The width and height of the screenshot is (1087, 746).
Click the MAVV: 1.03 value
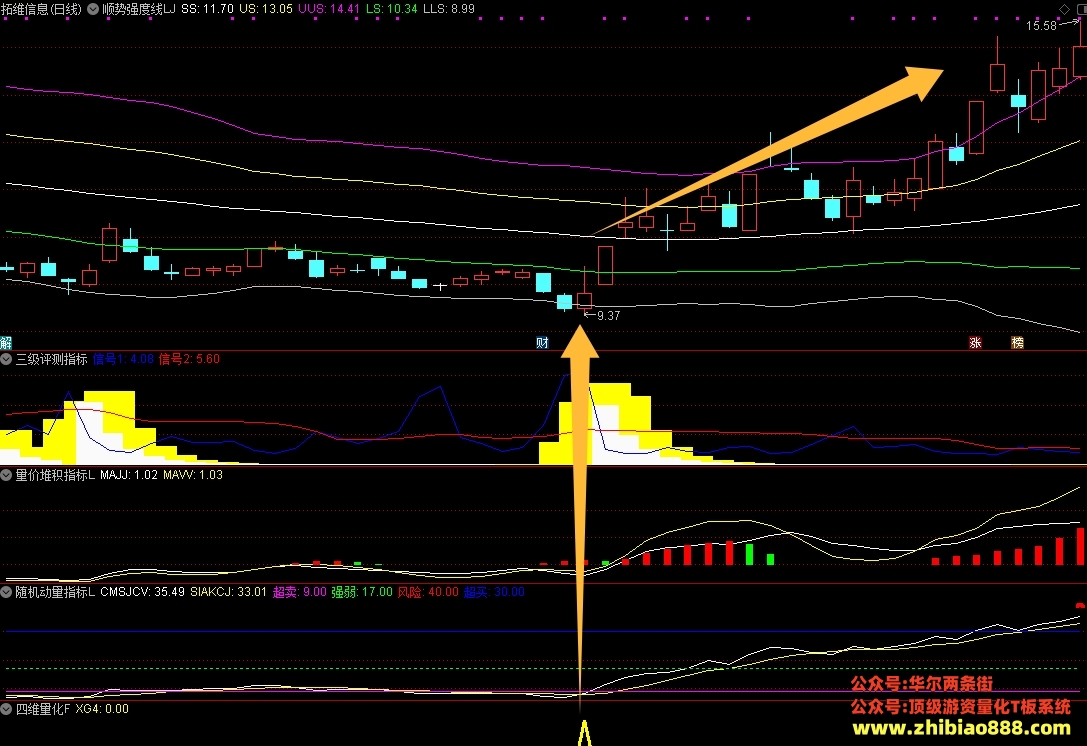click(x=193, y=475)
